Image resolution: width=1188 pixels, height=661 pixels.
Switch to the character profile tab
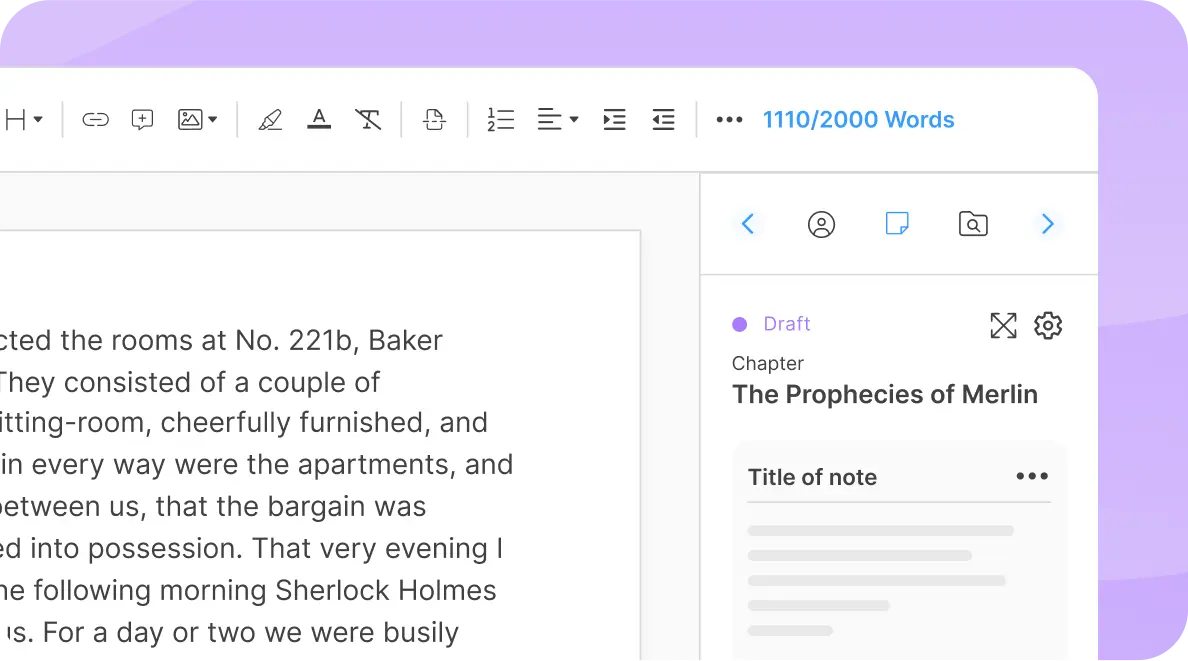point(821,224)
